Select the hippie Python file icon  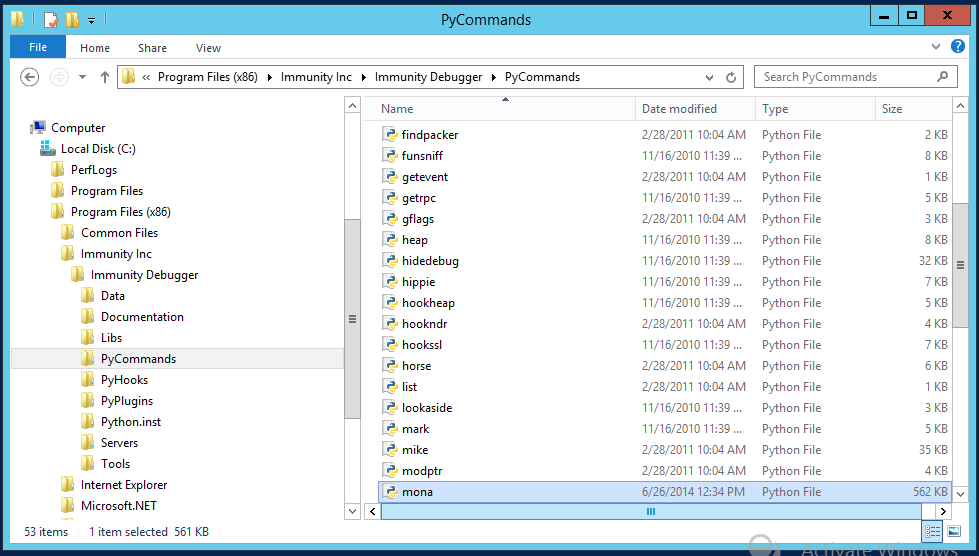390,282
